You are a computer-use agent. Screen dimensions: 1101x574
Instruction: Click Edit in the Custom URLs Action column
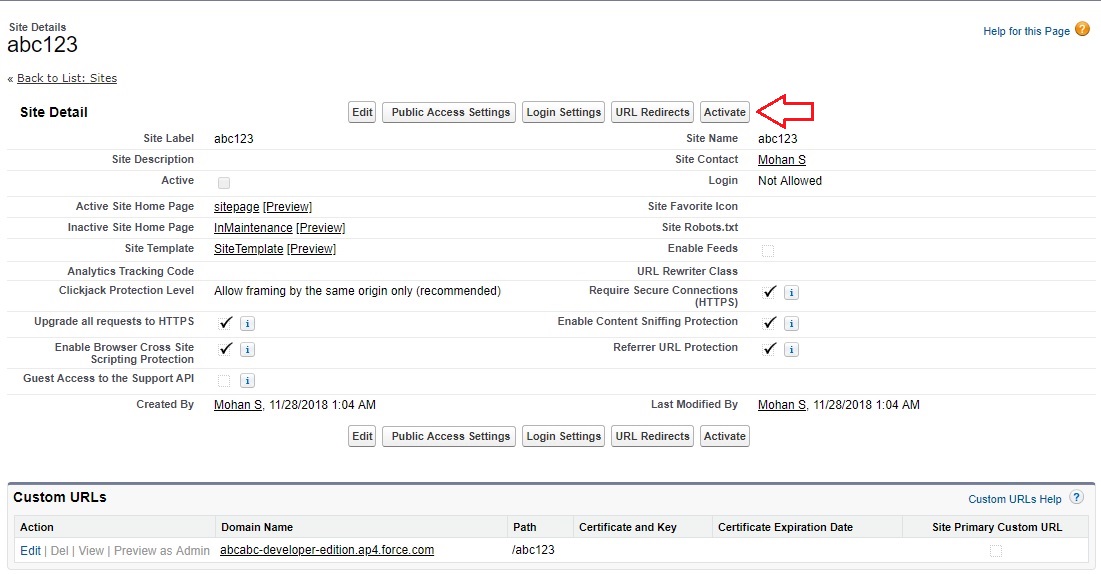pyautogui.click(x=30, y=551)
